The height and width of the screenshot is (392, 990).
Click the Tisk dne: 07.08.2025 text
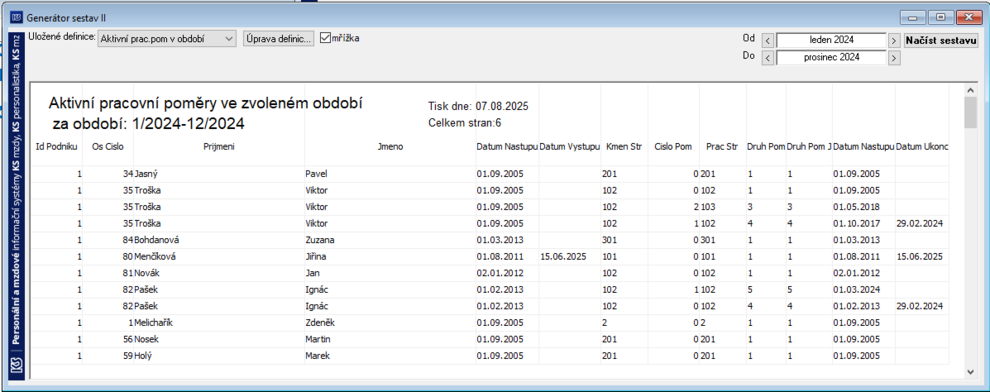(x=478, y=106)
